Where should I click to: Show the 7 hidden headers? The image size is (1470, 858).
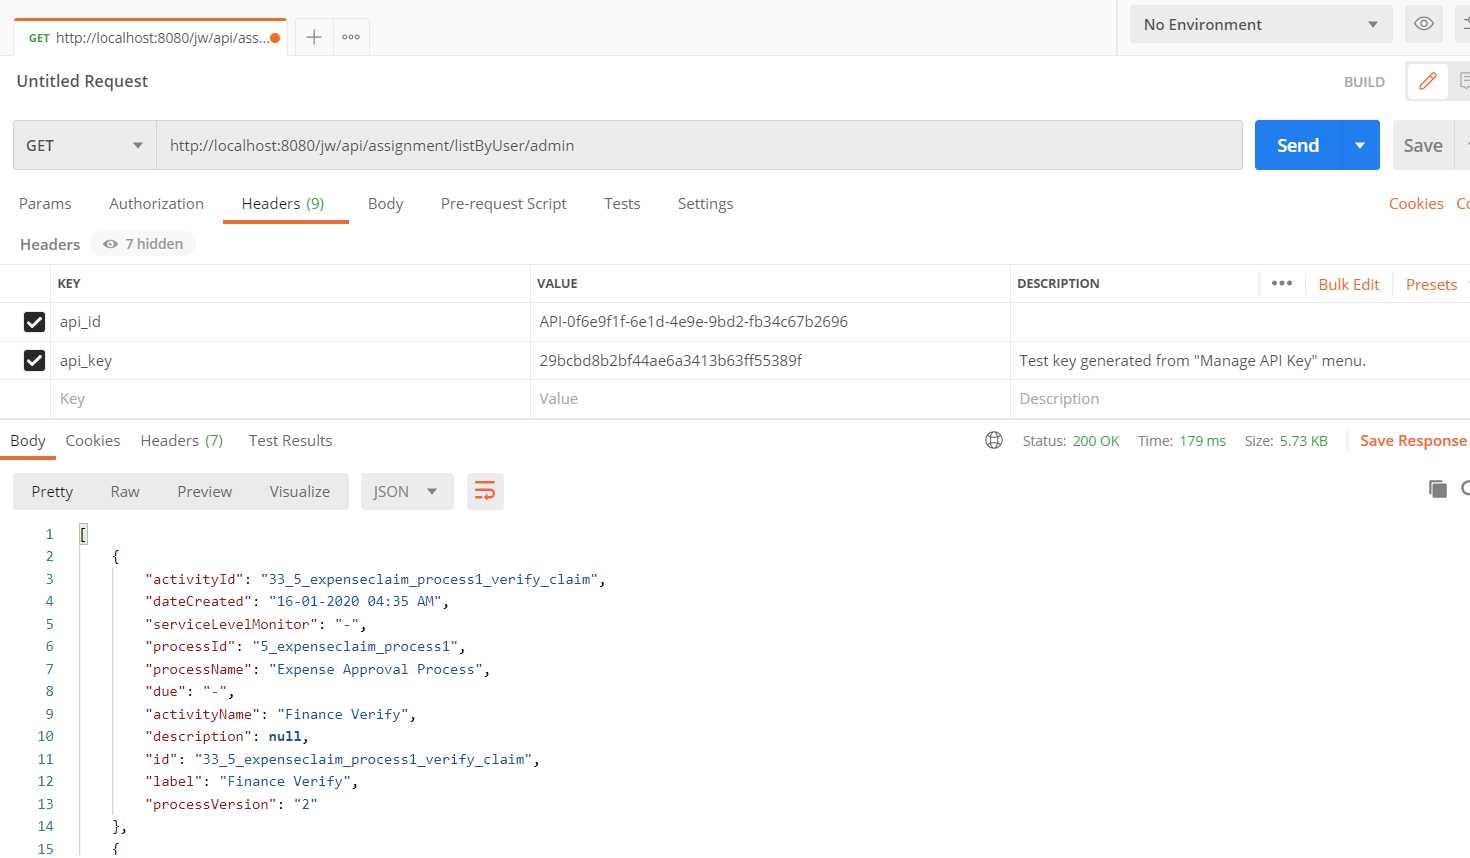click(x=142, y=243)
